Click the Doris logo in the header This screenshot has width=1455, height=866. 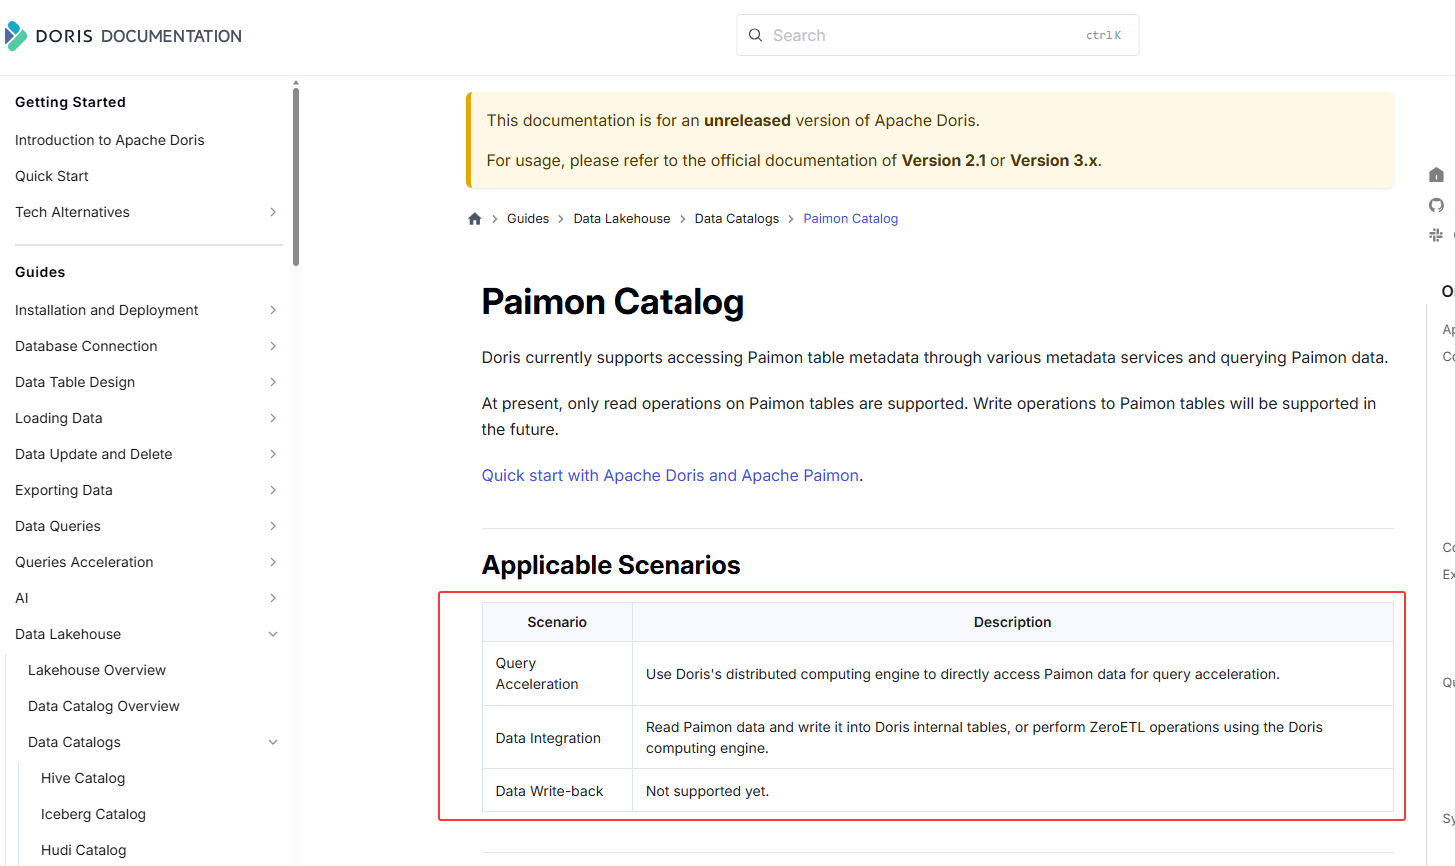point(16,36)
